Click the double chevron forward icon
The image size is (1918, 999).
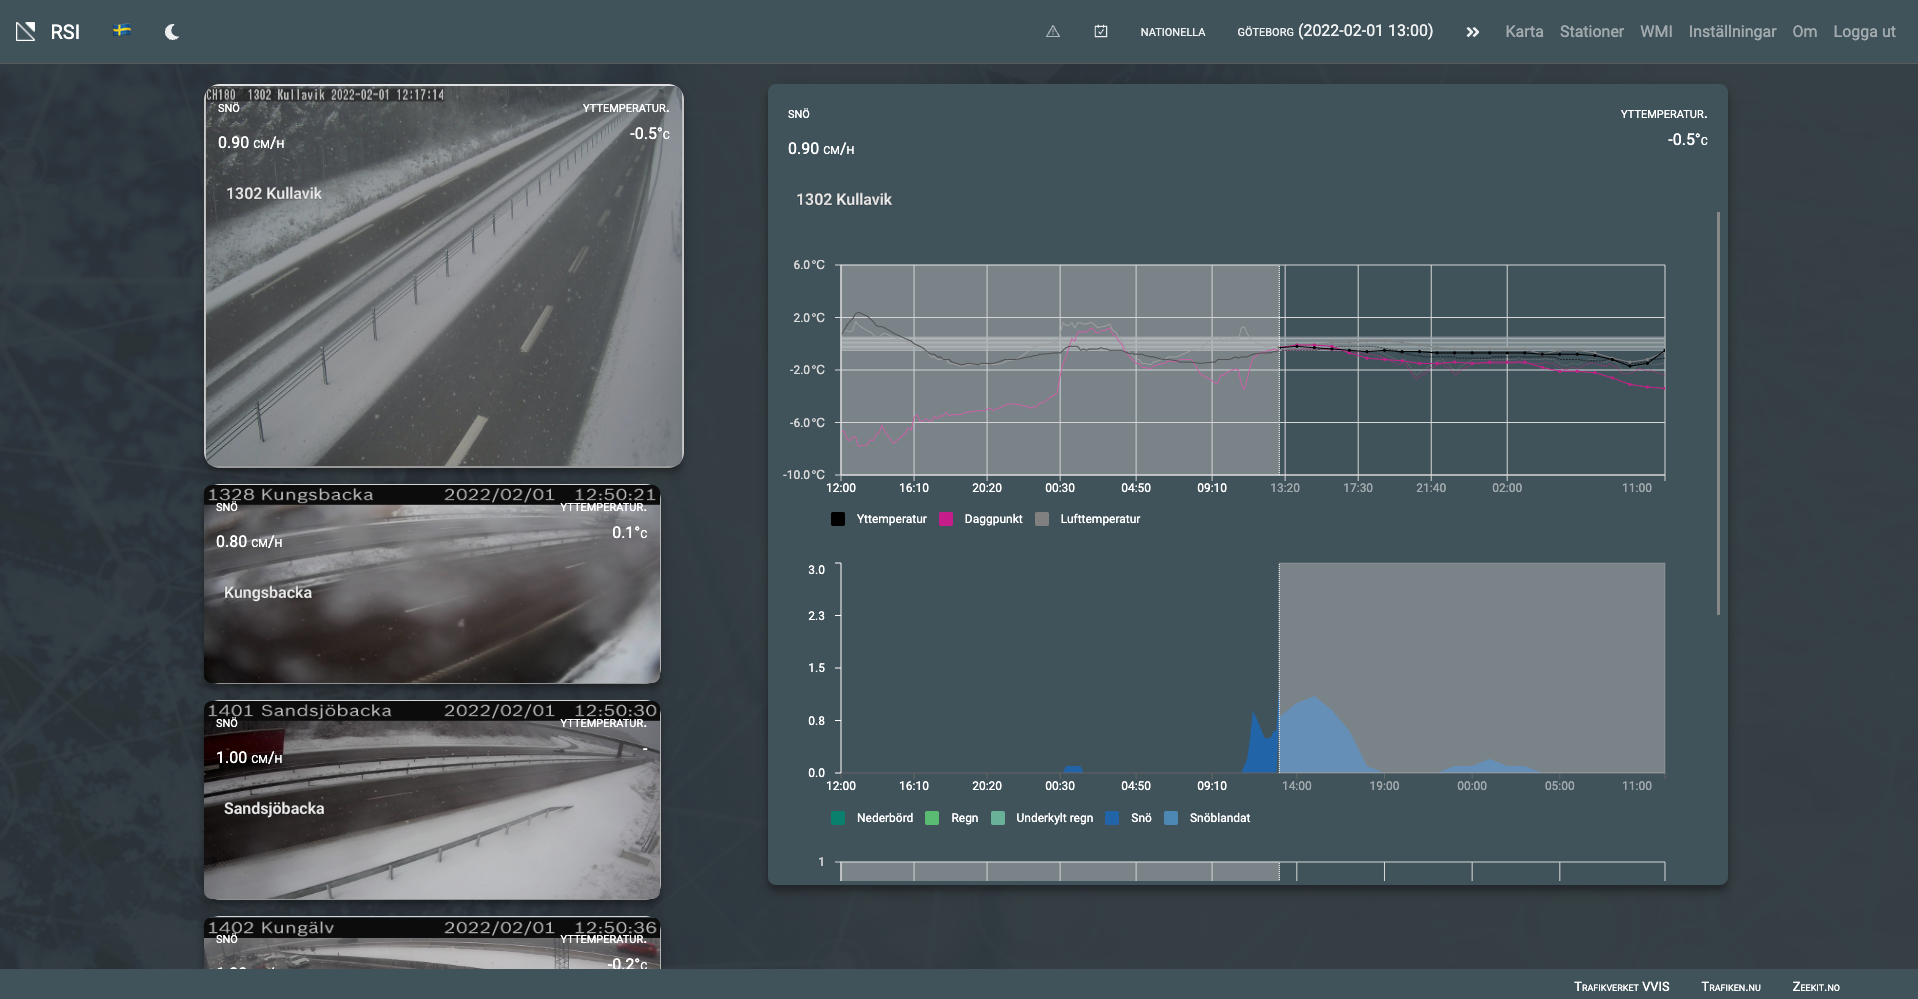[x=1472, y=32]
